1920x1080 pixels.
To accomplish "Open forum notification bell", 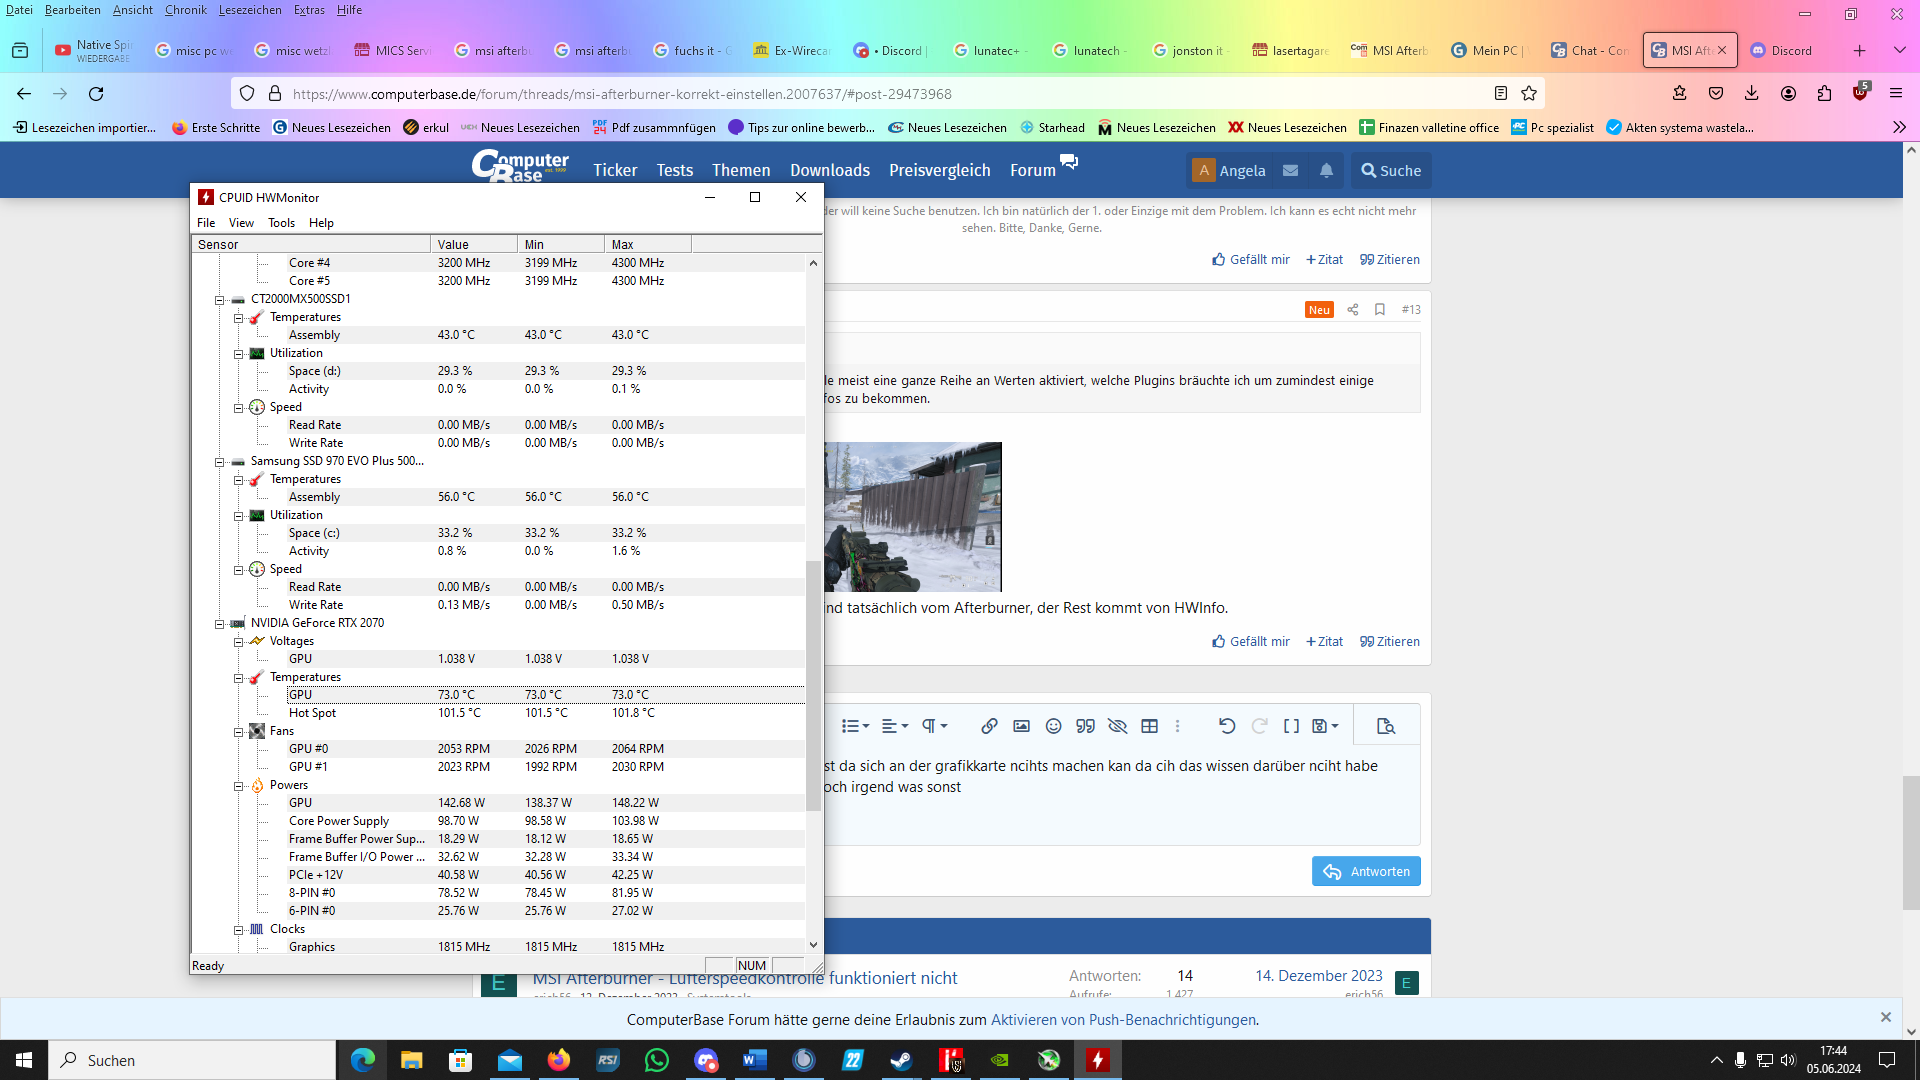I will 1326,171.
